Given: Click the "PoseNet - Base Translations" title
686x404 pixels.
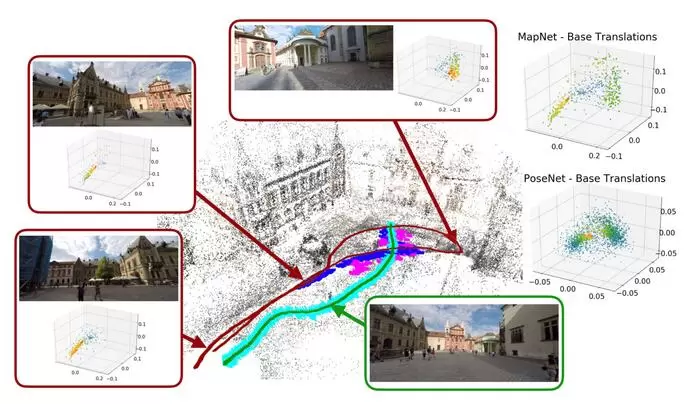Looking at the screenshot, I should pos(593,179).
